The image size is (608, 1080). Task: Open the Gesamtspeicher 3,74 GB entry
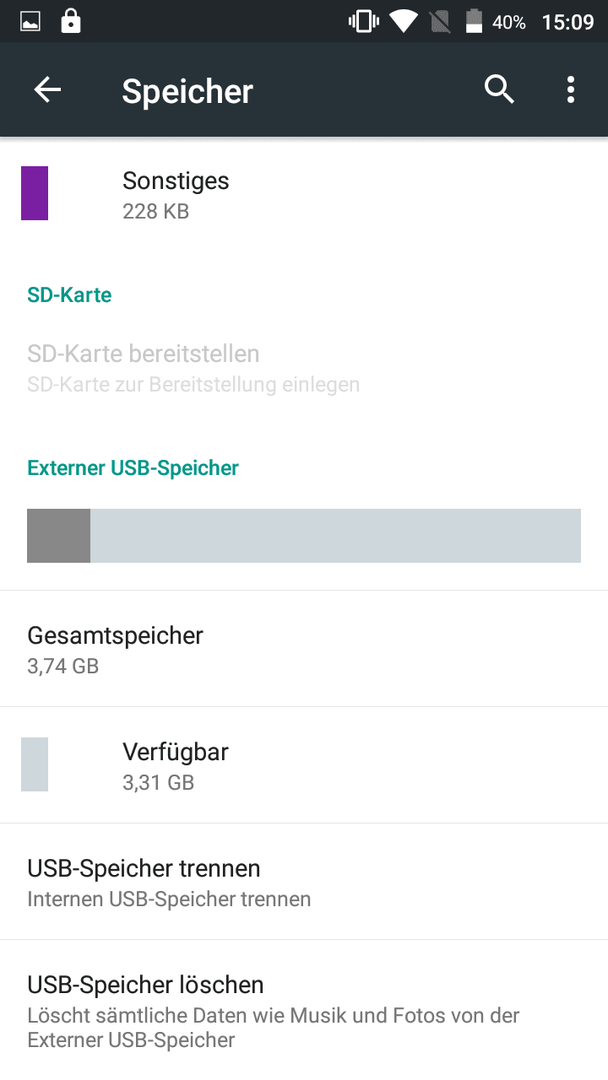tap(304, 649)
